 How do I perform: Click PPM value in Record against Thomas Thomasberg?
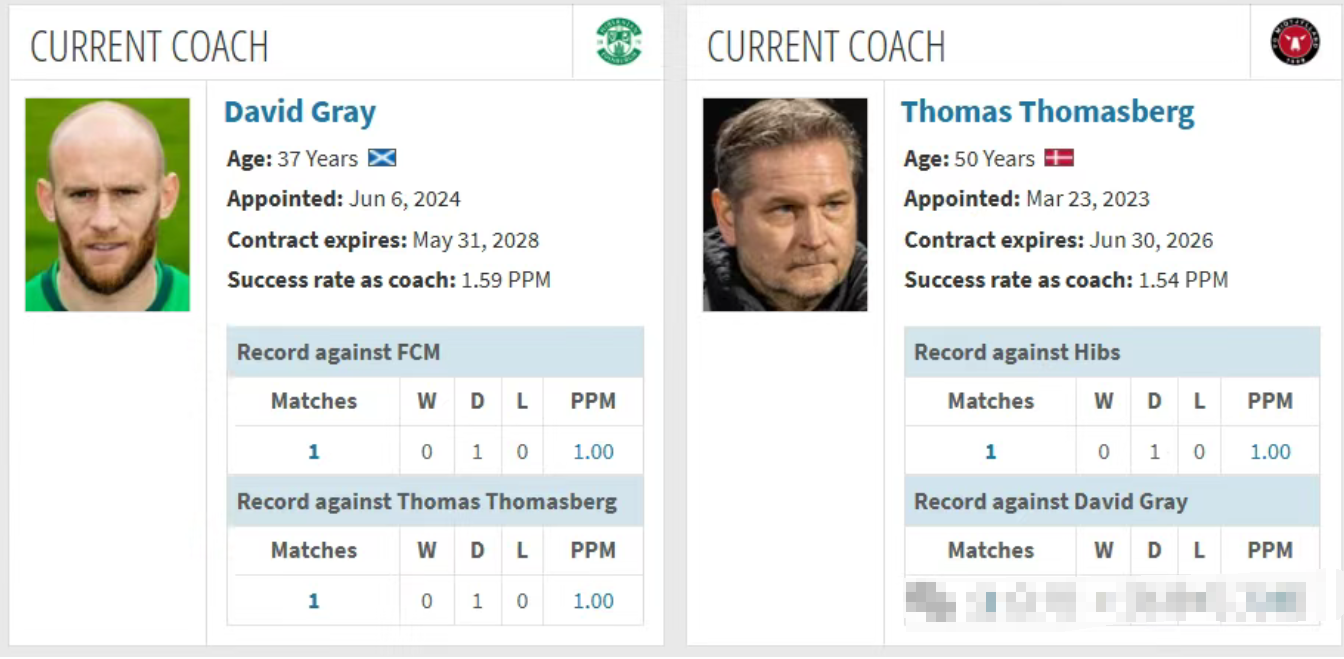[x=593, y=601]
